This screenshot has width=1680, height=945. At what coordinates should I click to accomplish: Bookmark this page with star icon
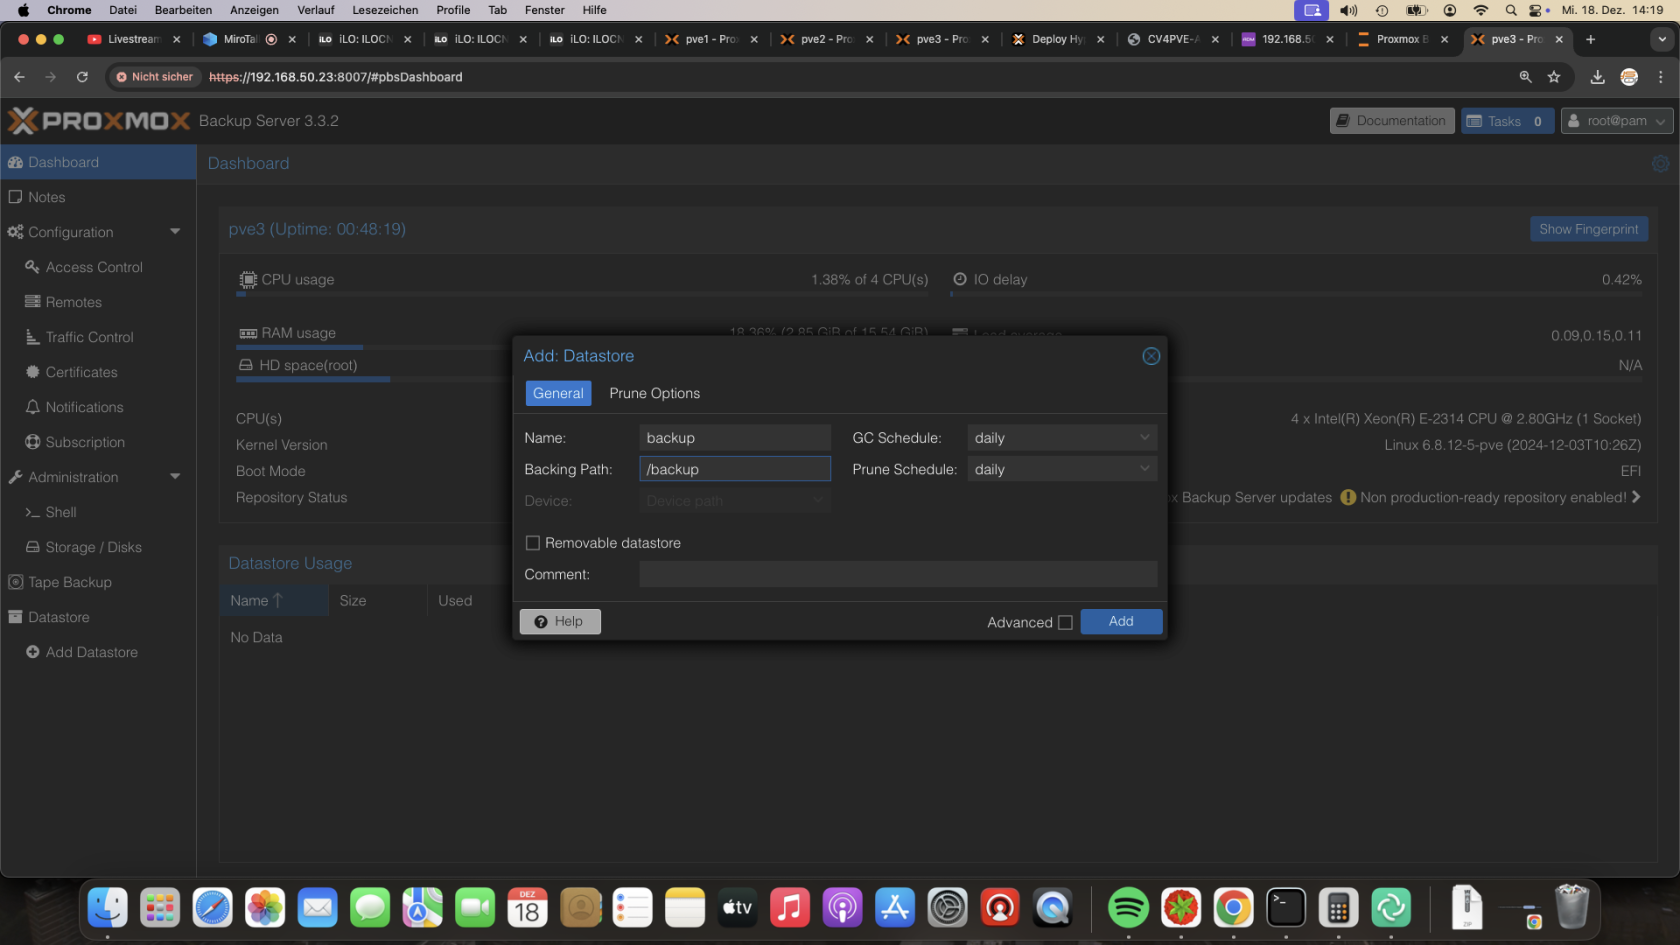coord(1553,77)
